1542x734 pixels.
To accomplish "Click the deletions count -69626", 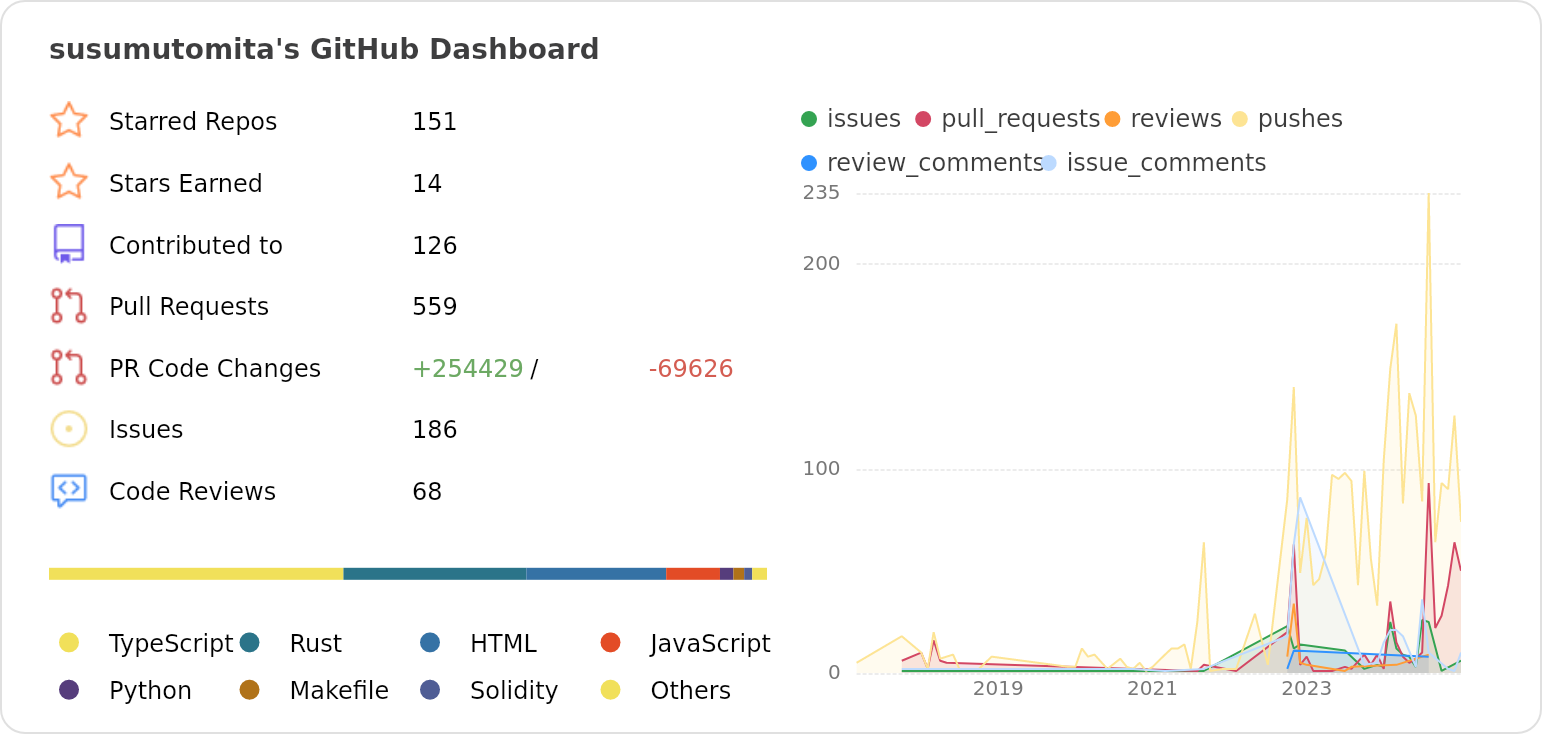I will pos(691,369).
